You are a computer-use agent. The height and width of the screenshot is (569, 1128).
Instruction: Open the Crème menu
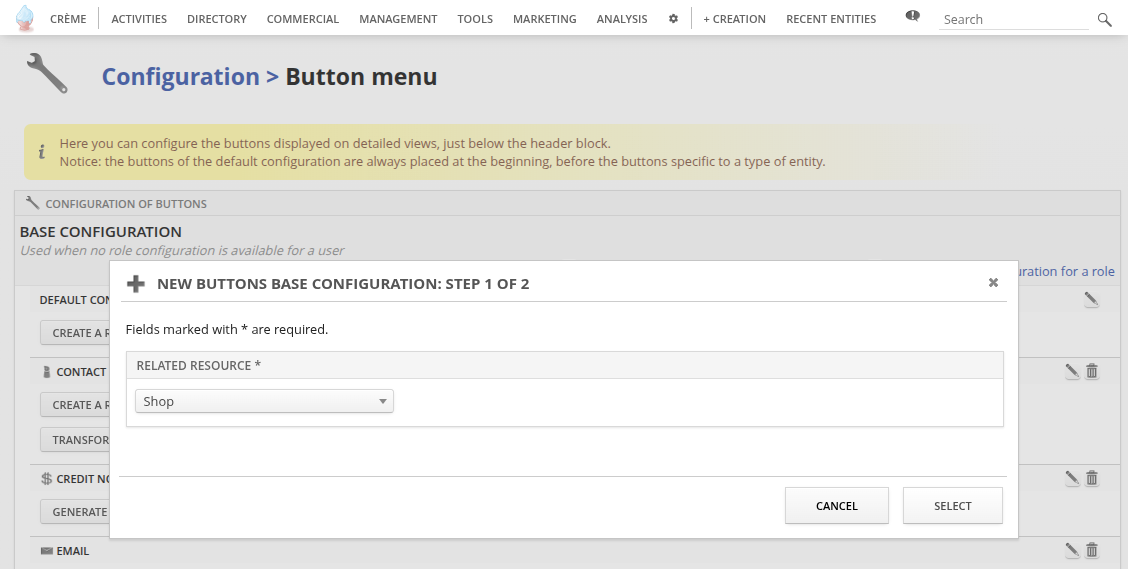[x=68, y=19]
